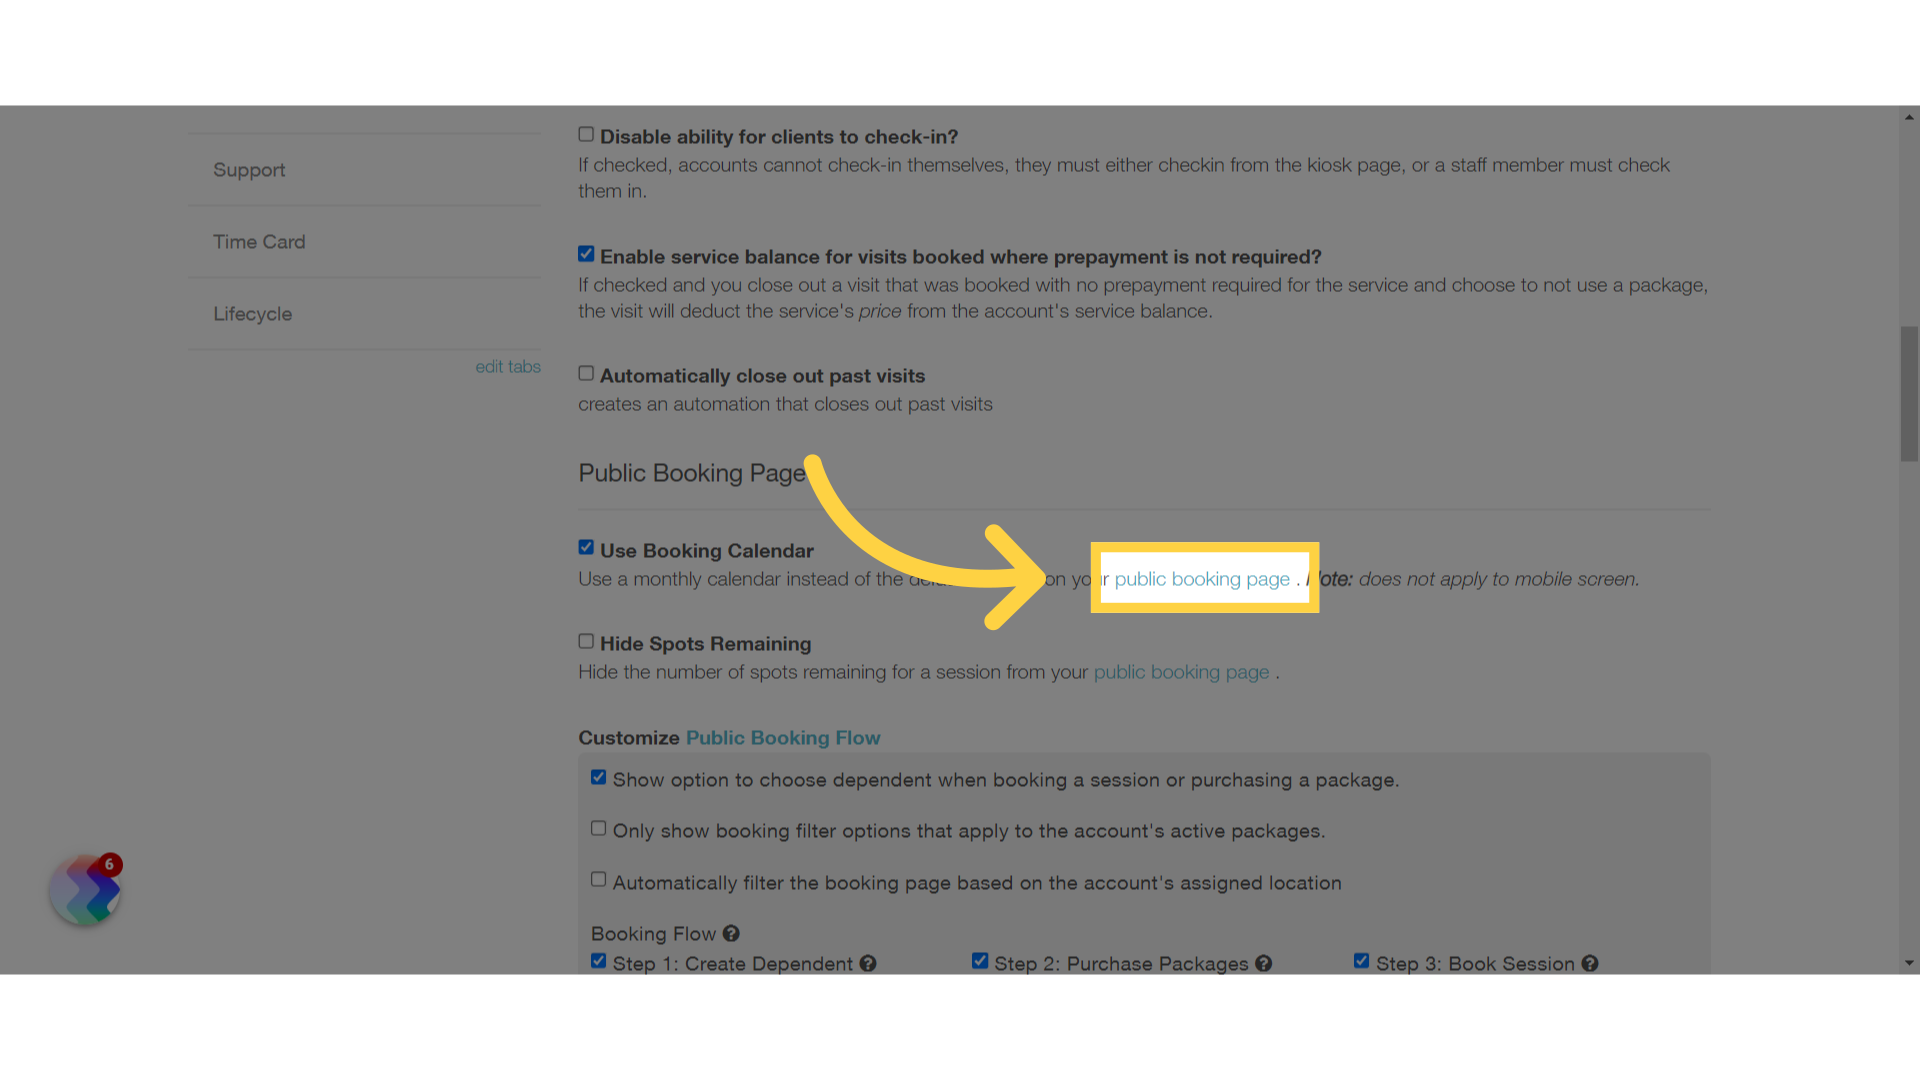Click Step 1 Create Dependent help icon
The width and height of the screenshot is (1920, 1080).
(868, 964)
